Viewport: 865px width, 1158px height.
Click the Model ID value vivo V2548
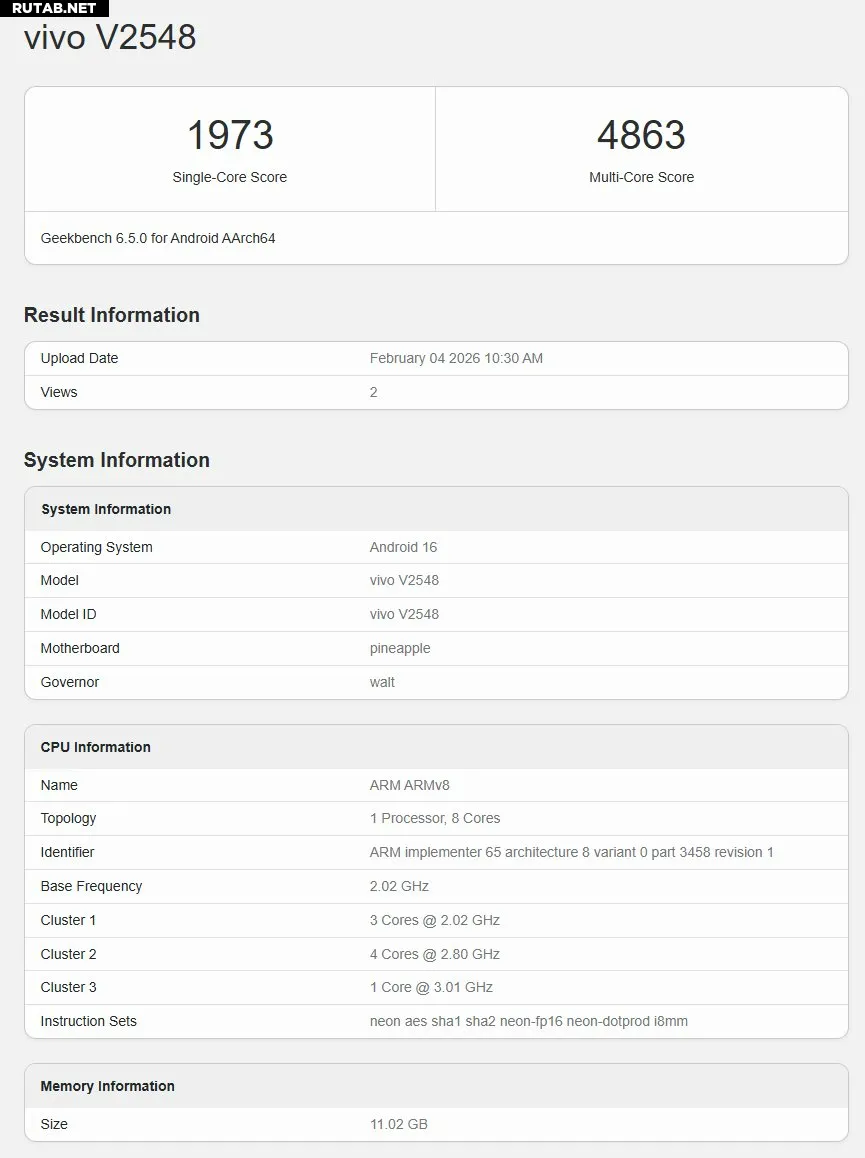click(x=404, y=614)
